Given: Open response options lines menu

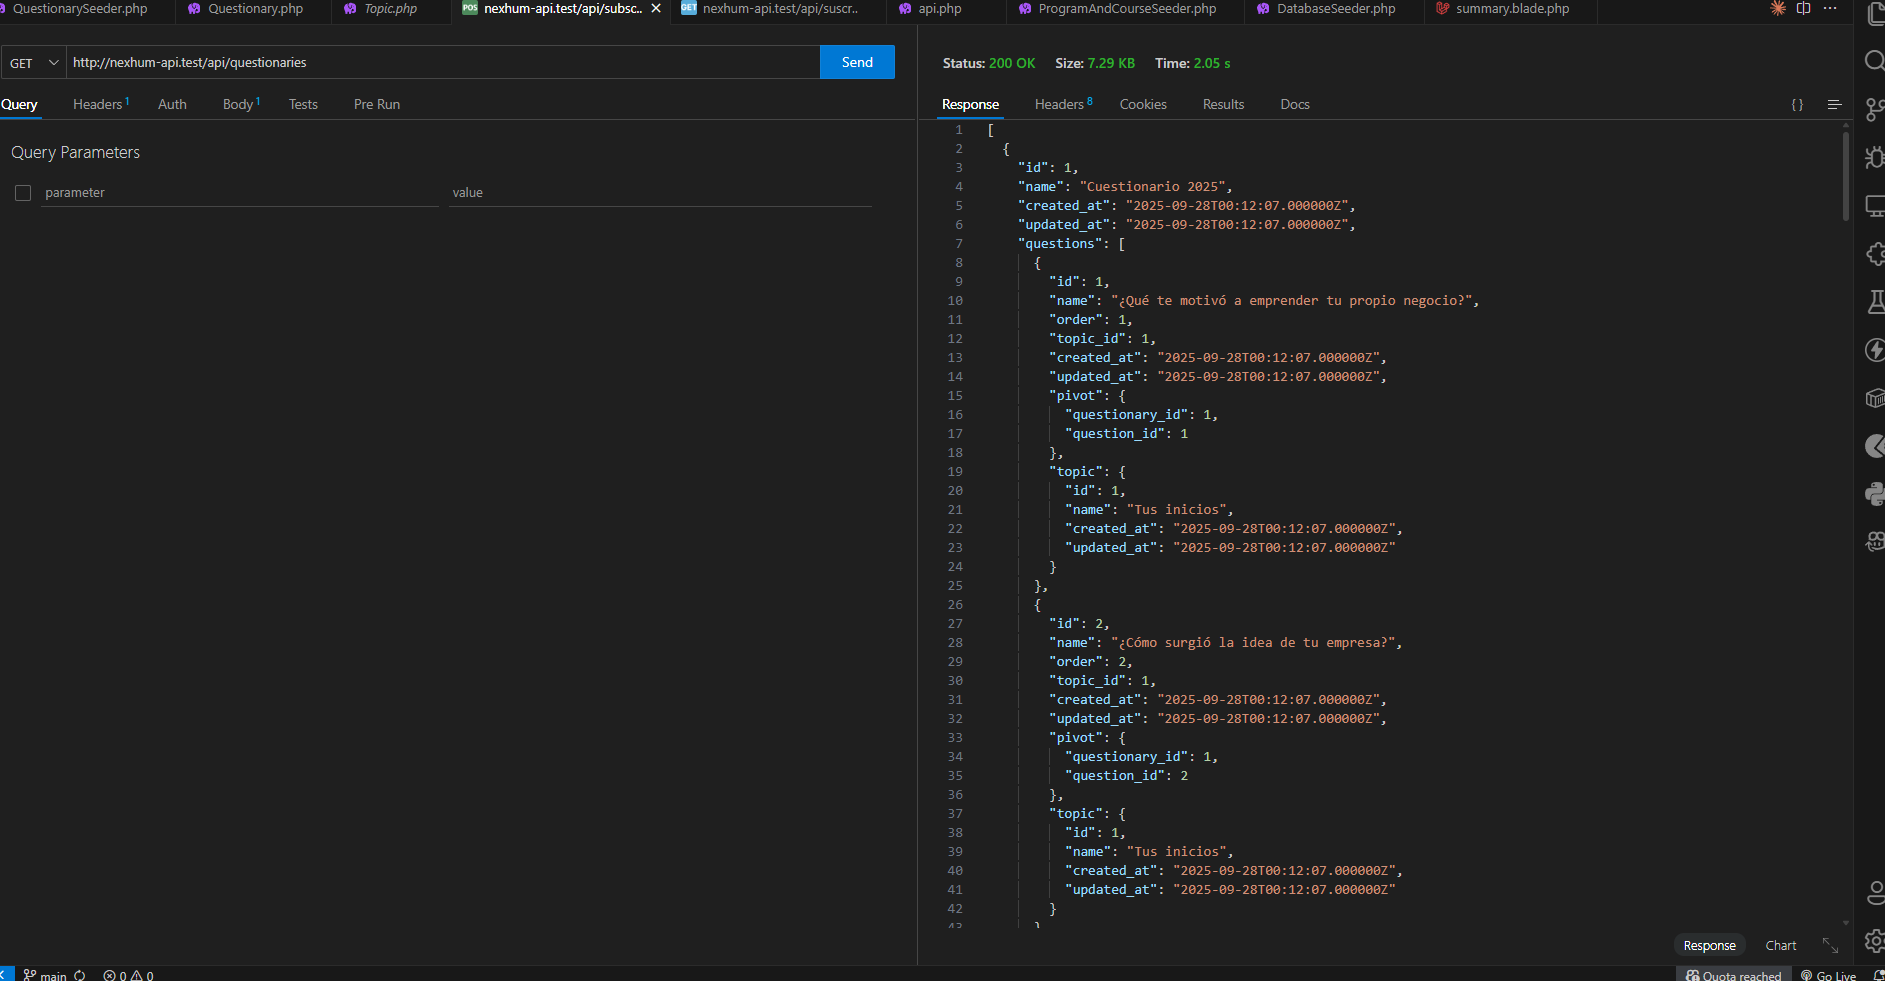Looking at the screenshot, I should 1834,105.
